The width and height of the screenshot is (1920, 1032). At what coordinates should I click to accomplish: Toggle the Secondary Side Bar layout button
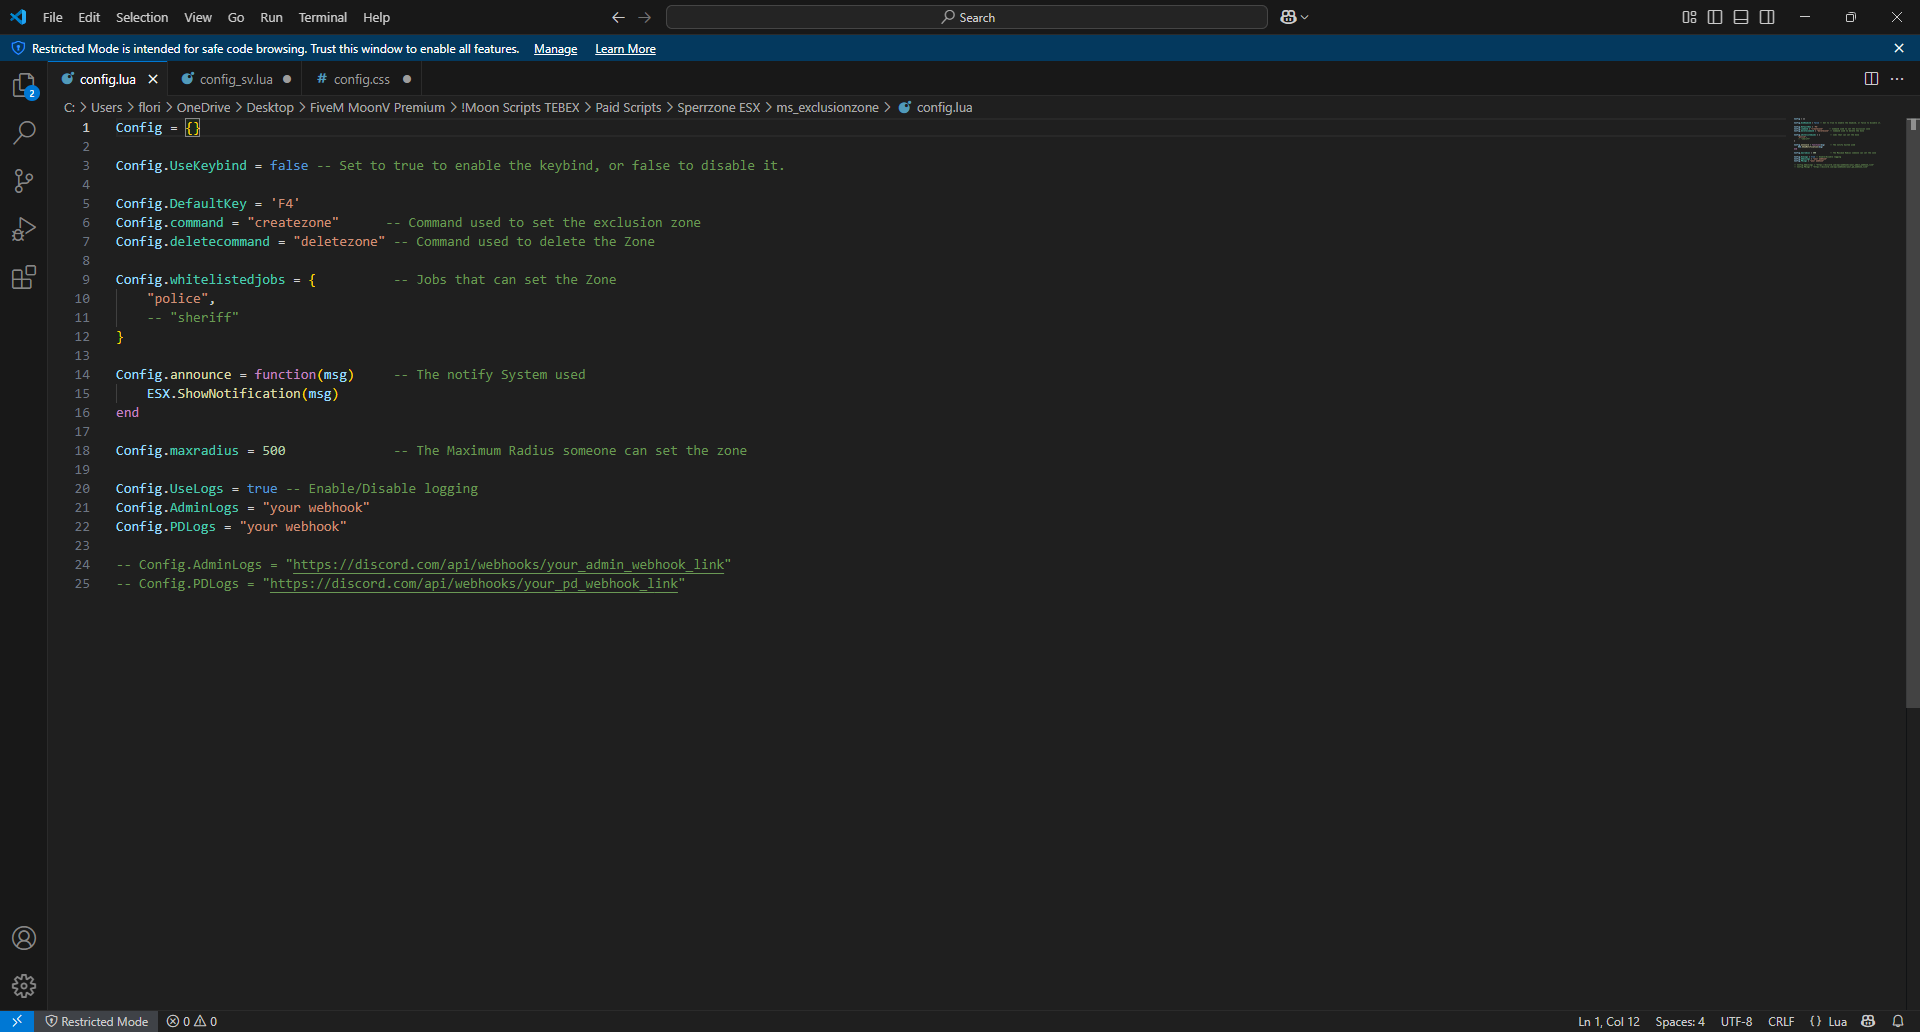(x=1767, y=17)
